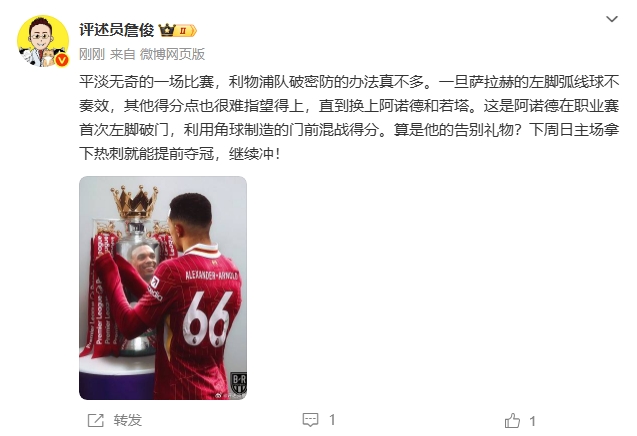637x436 pixels.
Task: Click the comment count number
Action: [x=332, y=420]
